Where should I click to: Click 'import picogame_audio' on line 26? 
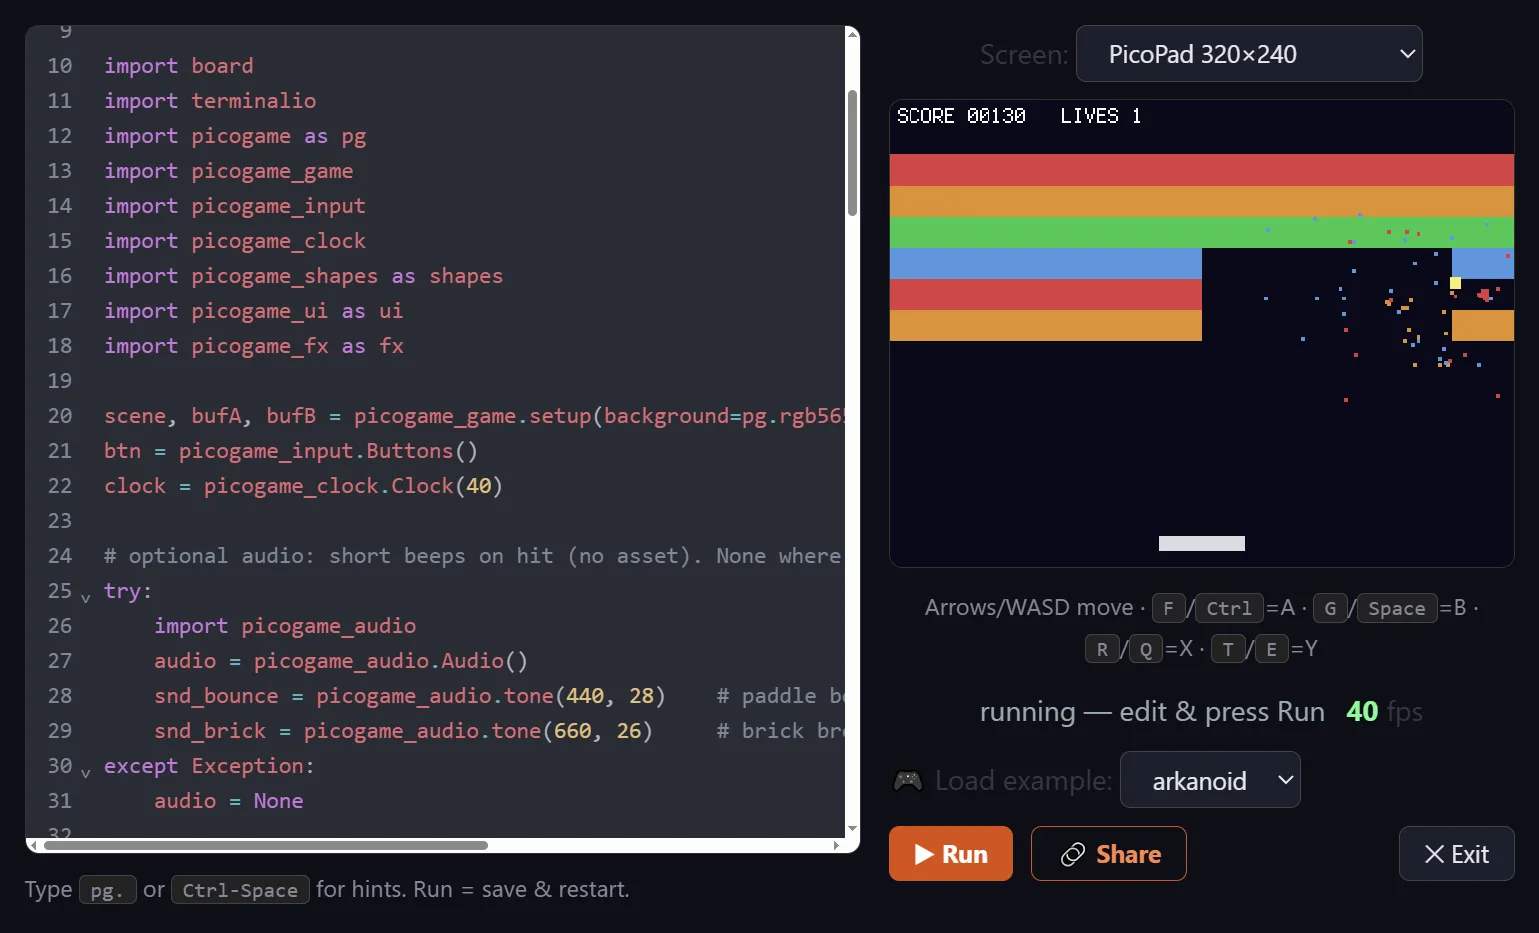tap(285, 626)
